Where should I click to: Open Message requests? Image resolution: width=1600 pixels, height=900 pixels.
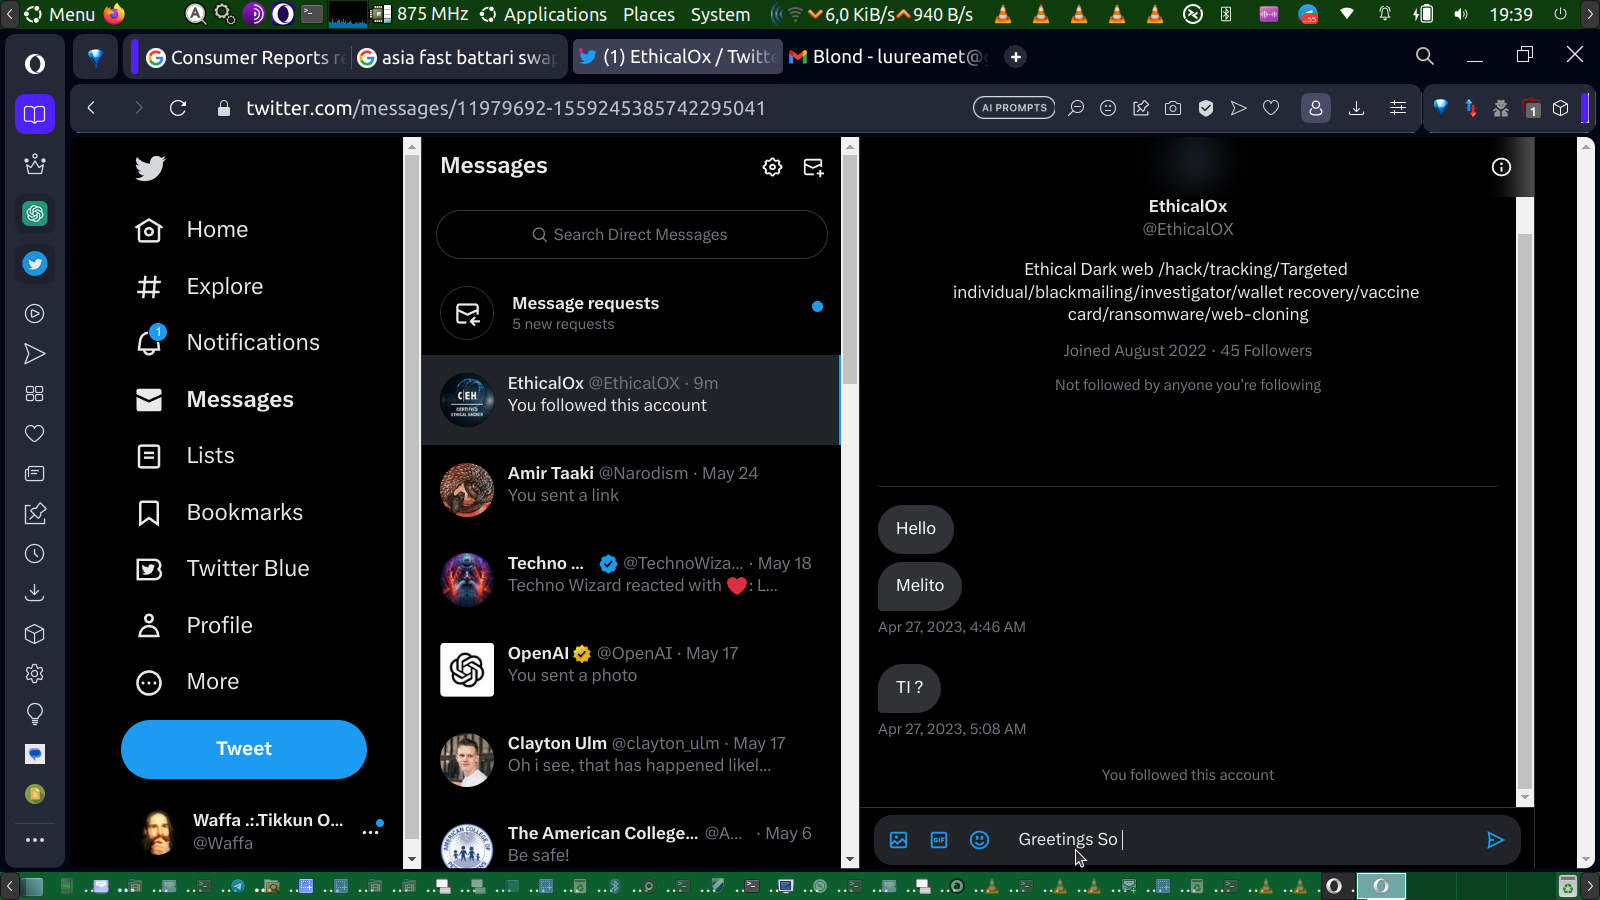click(631, 313)
